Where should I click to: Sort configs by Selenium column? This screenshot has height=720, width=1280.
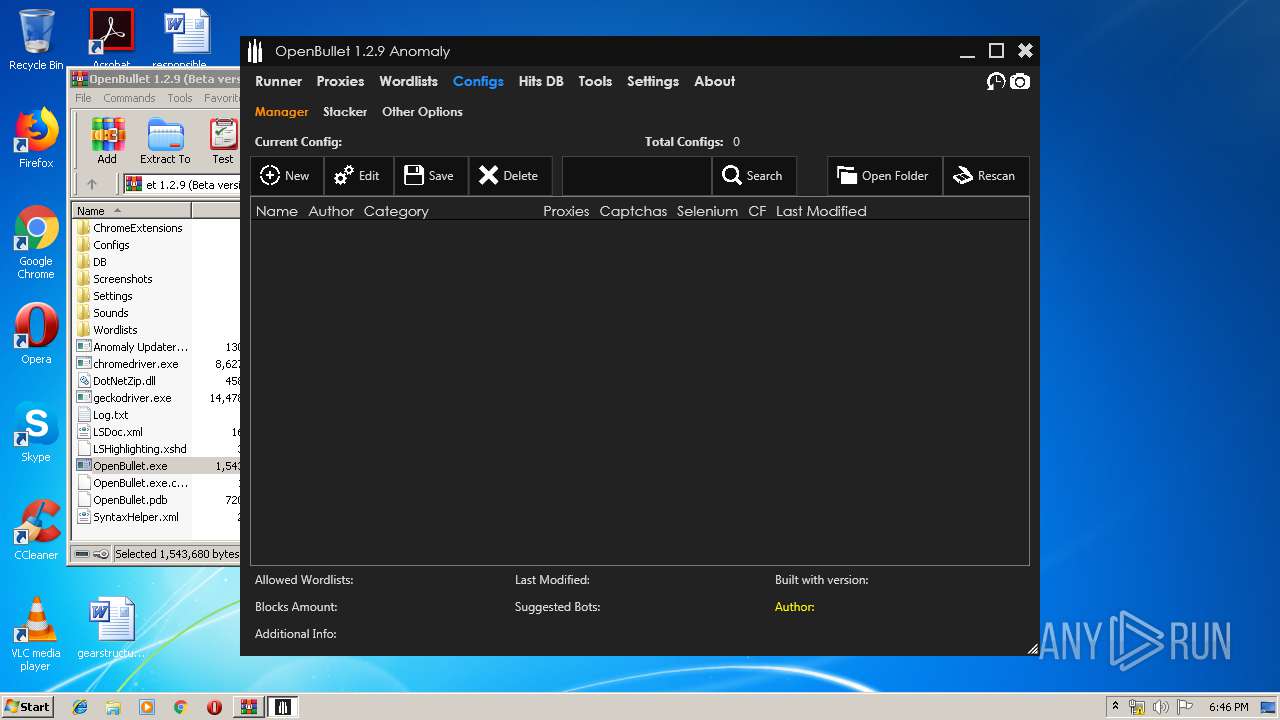tap(707, 211)
